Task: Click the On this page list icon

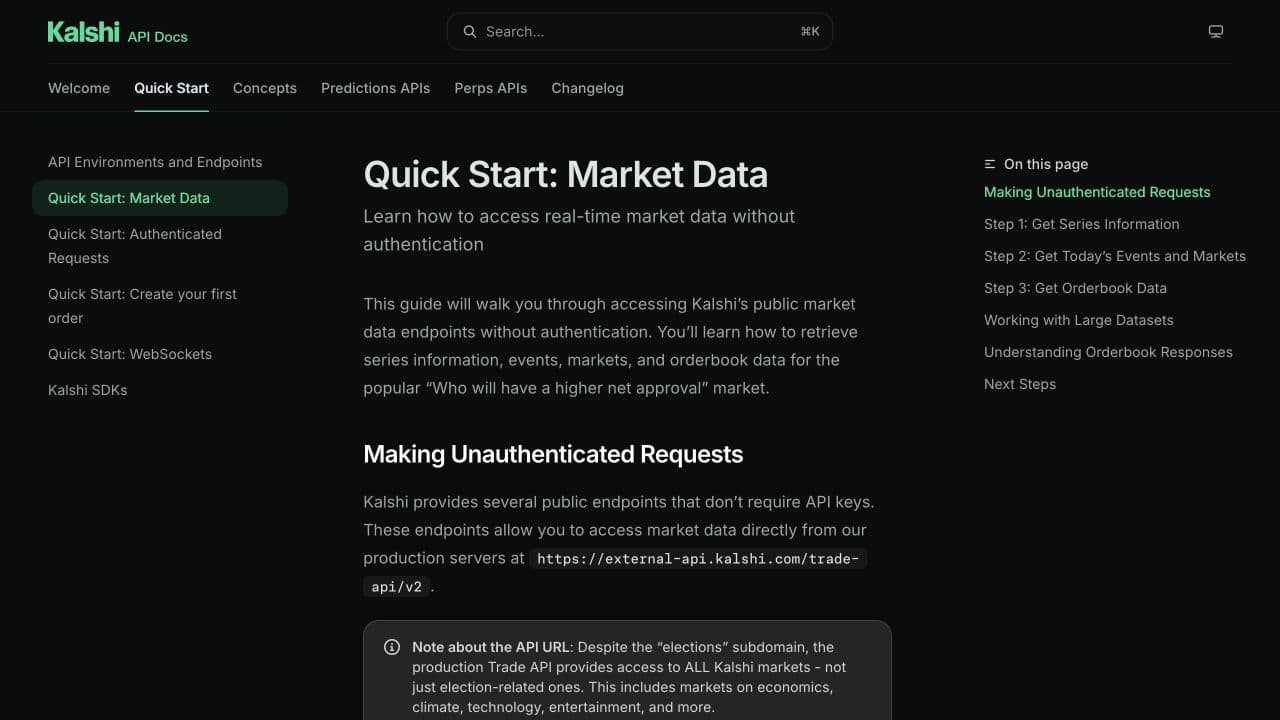Action: click(990, 164)
